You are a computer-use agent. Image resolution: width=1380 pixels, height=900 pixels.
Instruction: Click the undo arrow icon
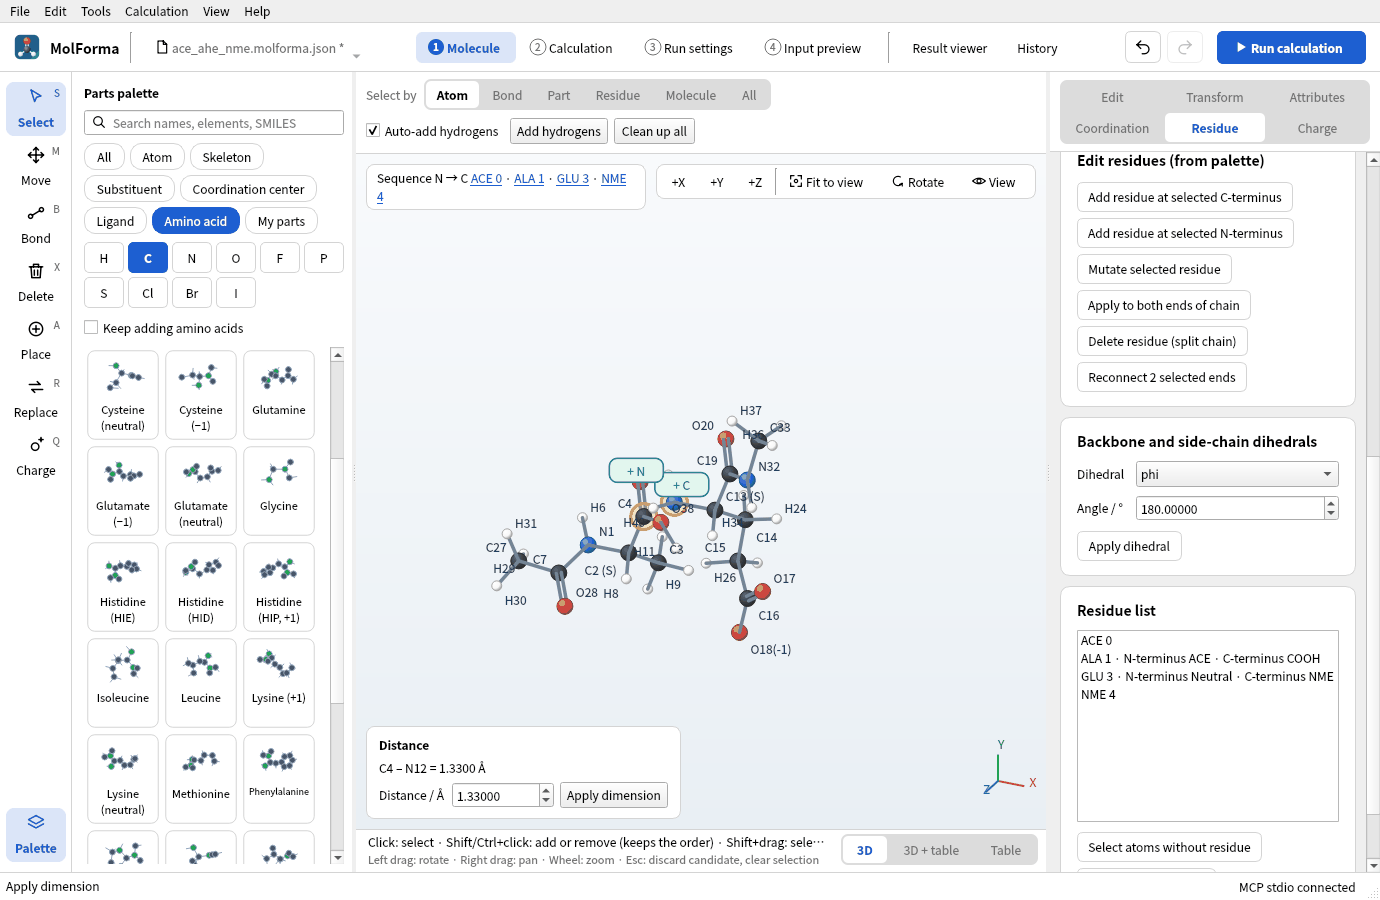click(x=1143, y=48)
